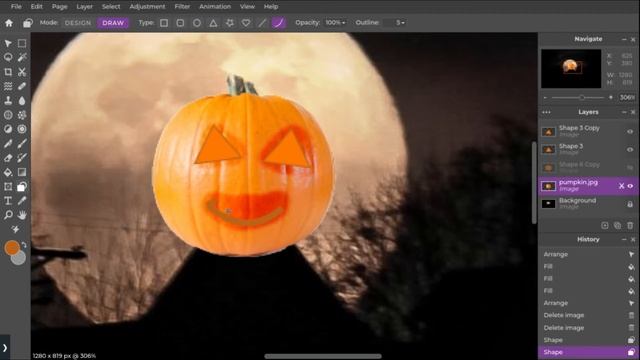The image size is (640, 360).
Task: Duplicate the selected layer
Action: (x=618, y=225)
